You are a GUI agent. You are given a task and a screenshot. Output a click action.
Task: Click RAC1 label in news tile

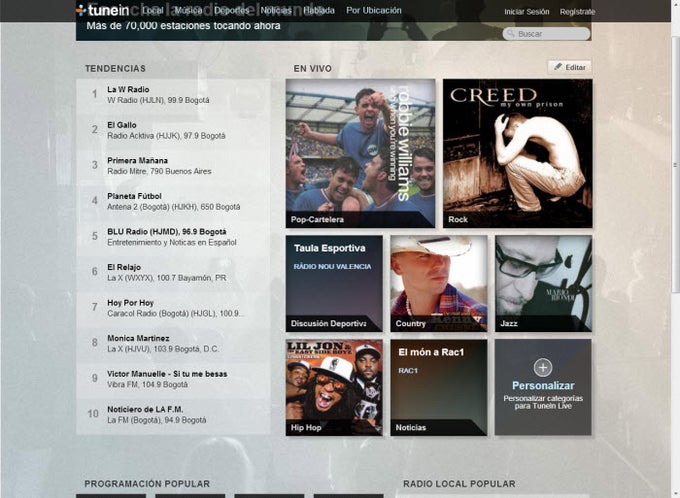(408, 370)
